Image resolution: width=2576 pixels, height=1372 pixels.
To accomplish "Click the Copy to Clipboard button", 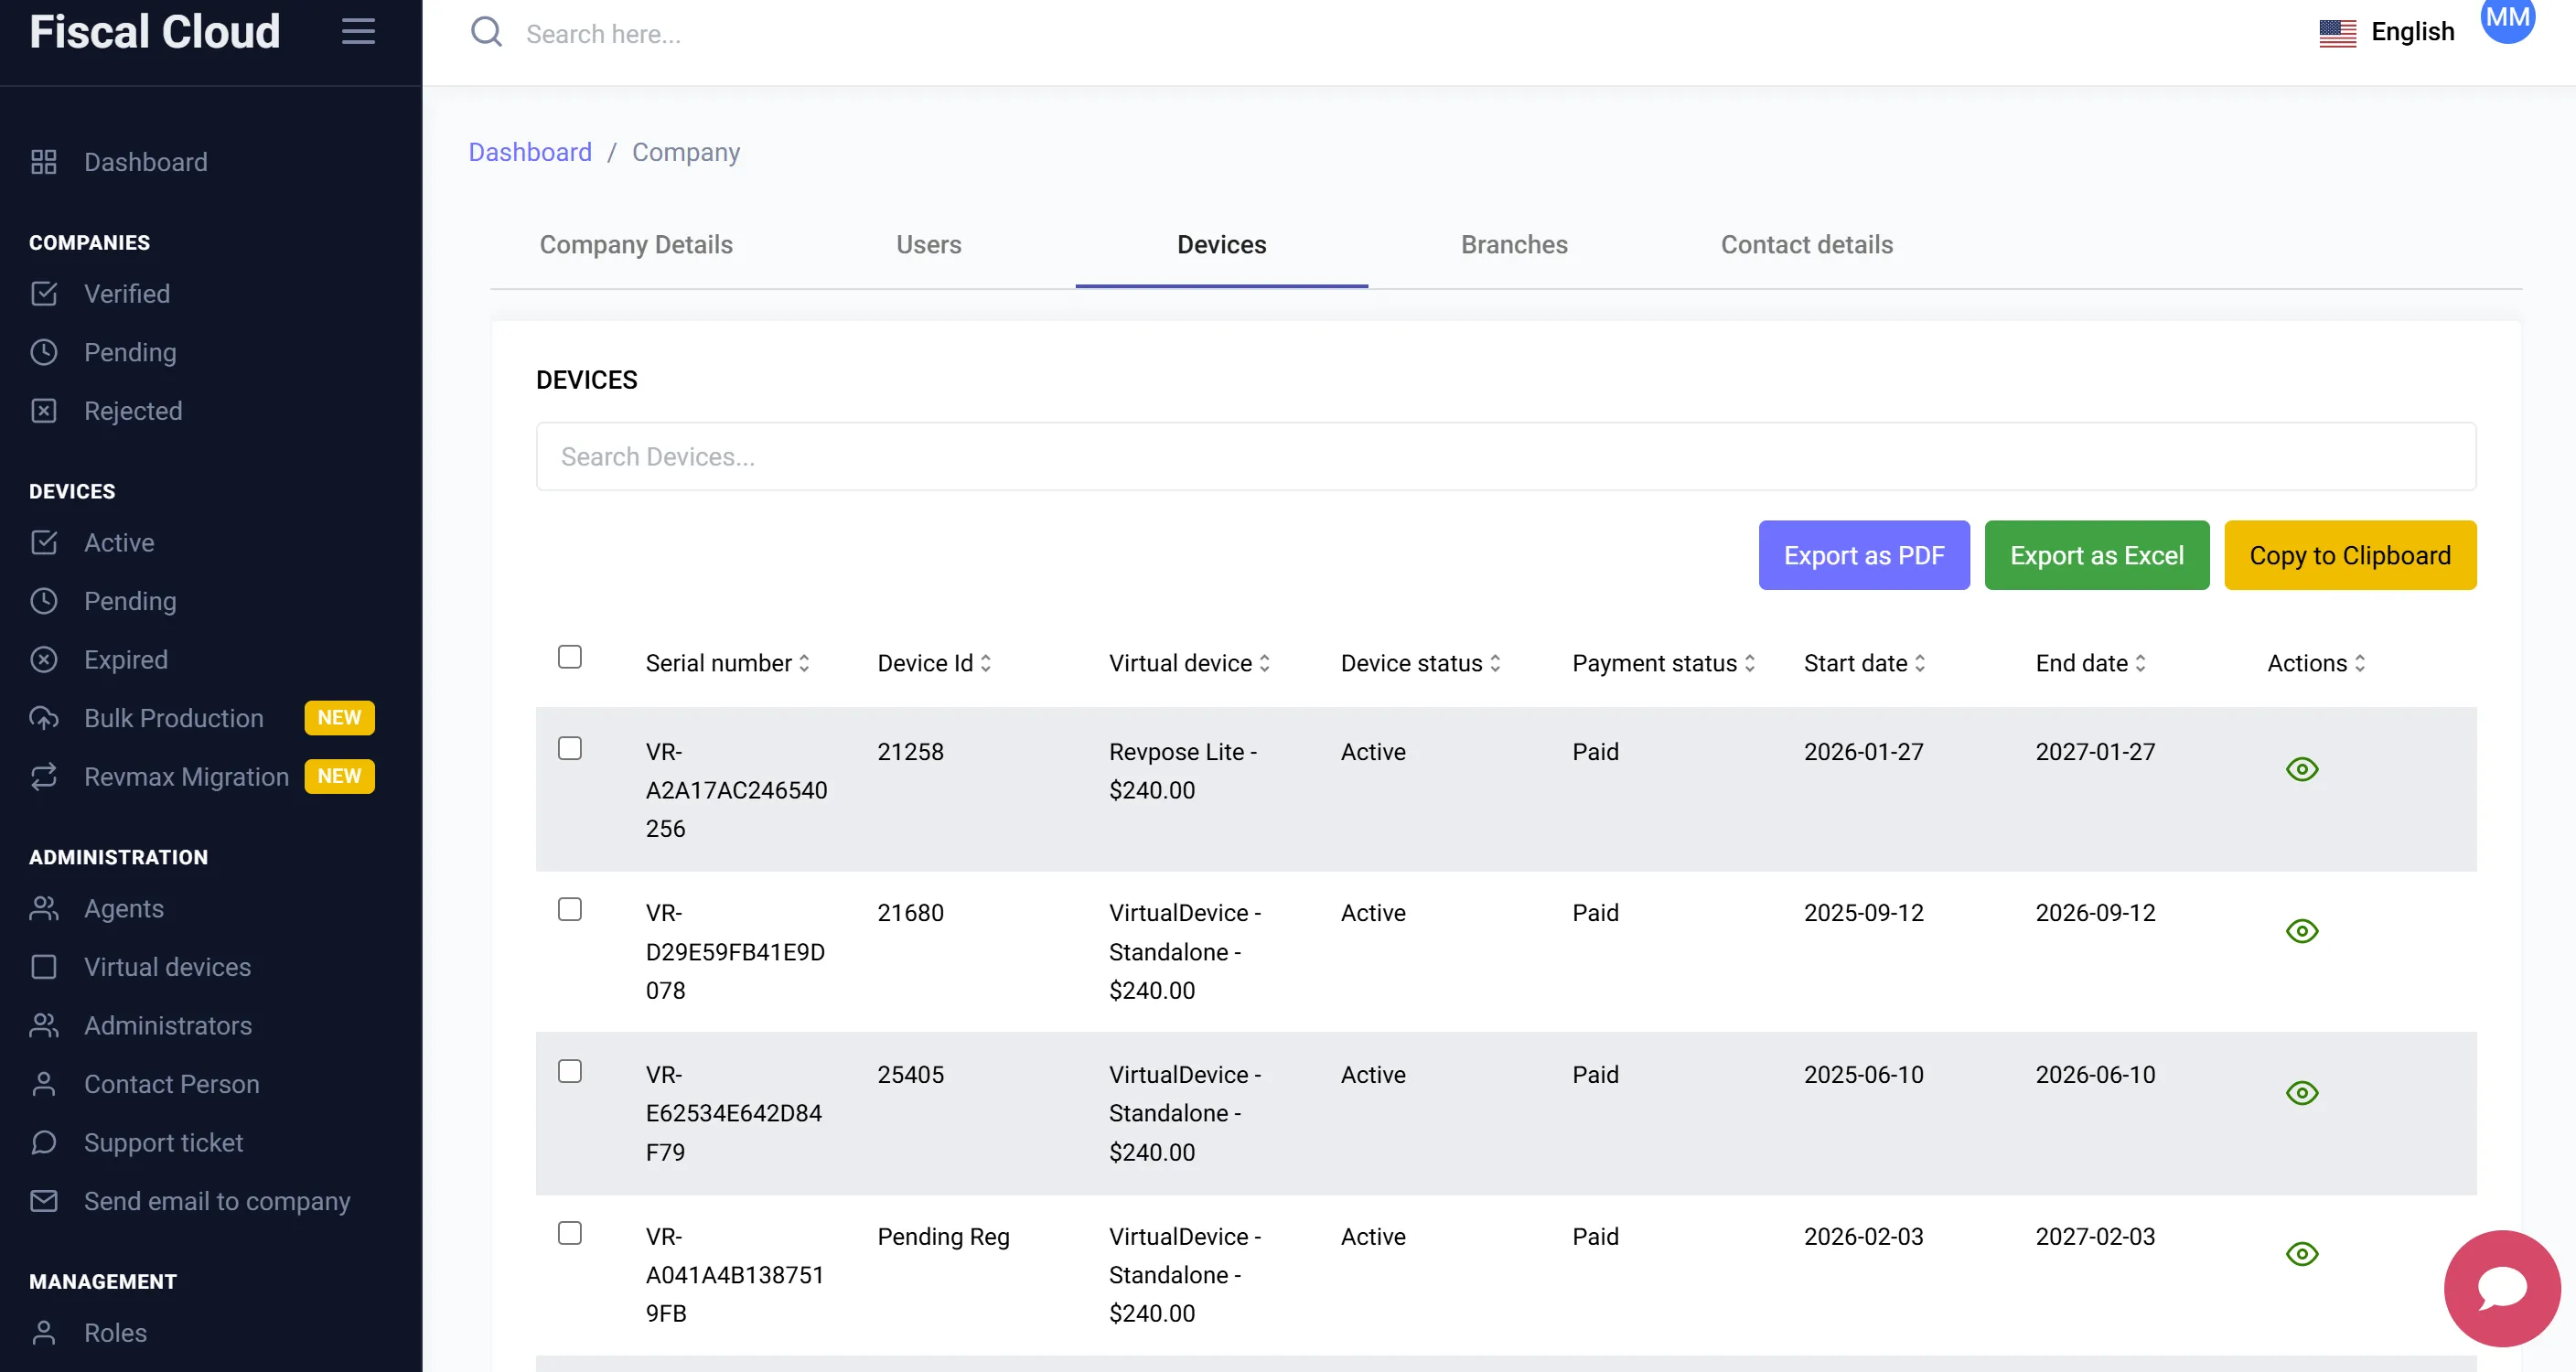I will tap(2349, 555).
